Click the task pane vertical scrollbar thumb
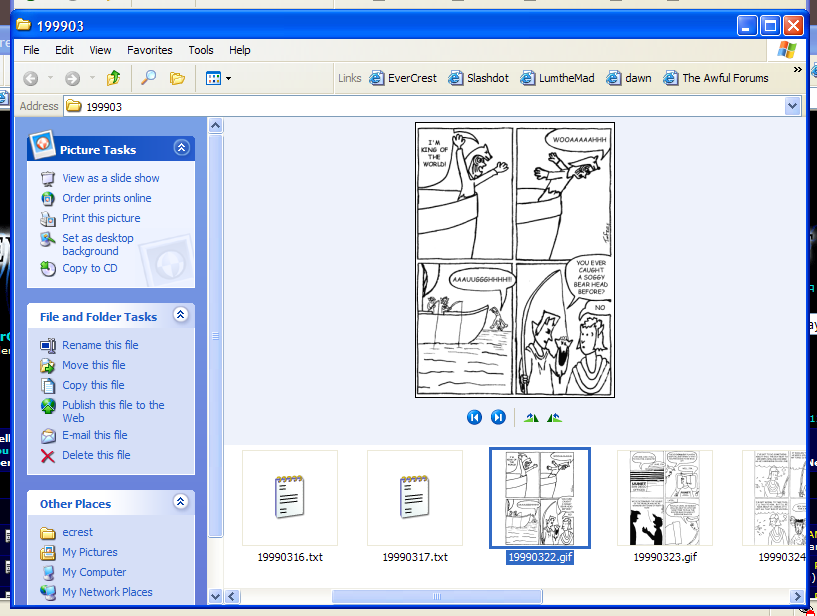The height and width of the screenshot is (616, 817). pos(215,336)
